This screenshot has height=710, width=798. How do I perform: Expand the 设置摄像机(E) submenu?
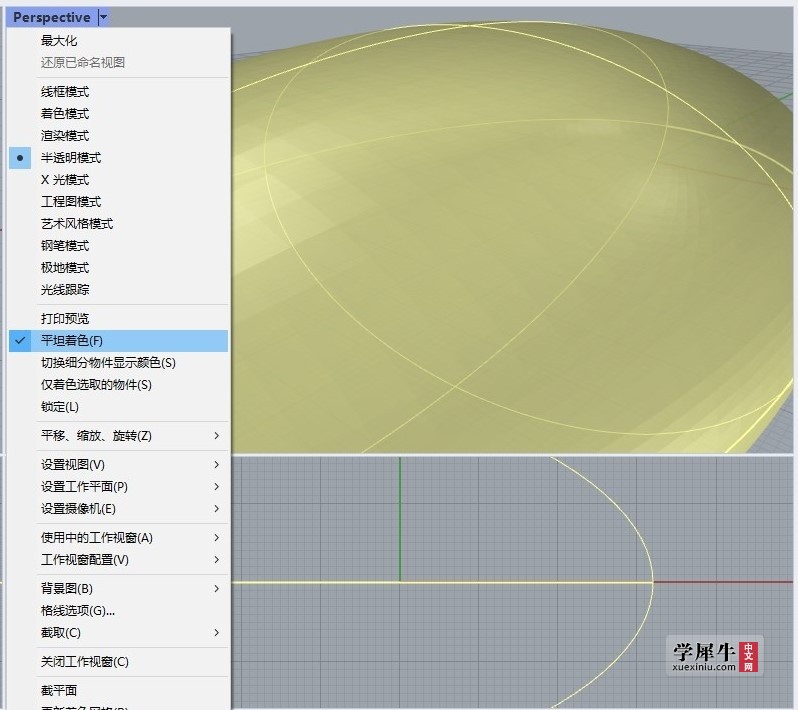pyautogui.click(x=119, y=509)
